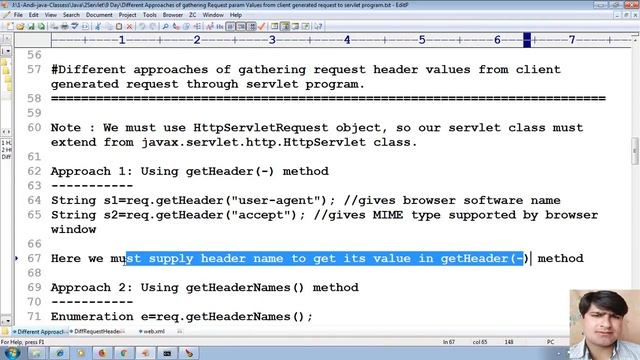The width and height of the screenshot is (640, 360).
Task: Open the Edit menu
Action: pos(33,15)
